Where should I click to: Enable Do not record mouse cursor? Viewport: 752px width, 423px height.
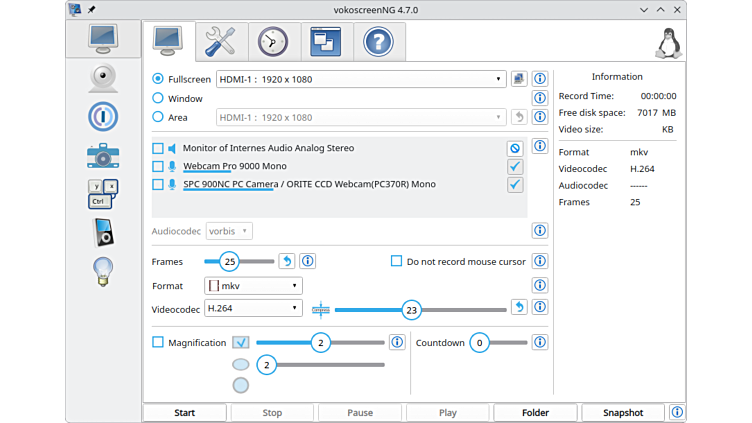tap(396, 262)
